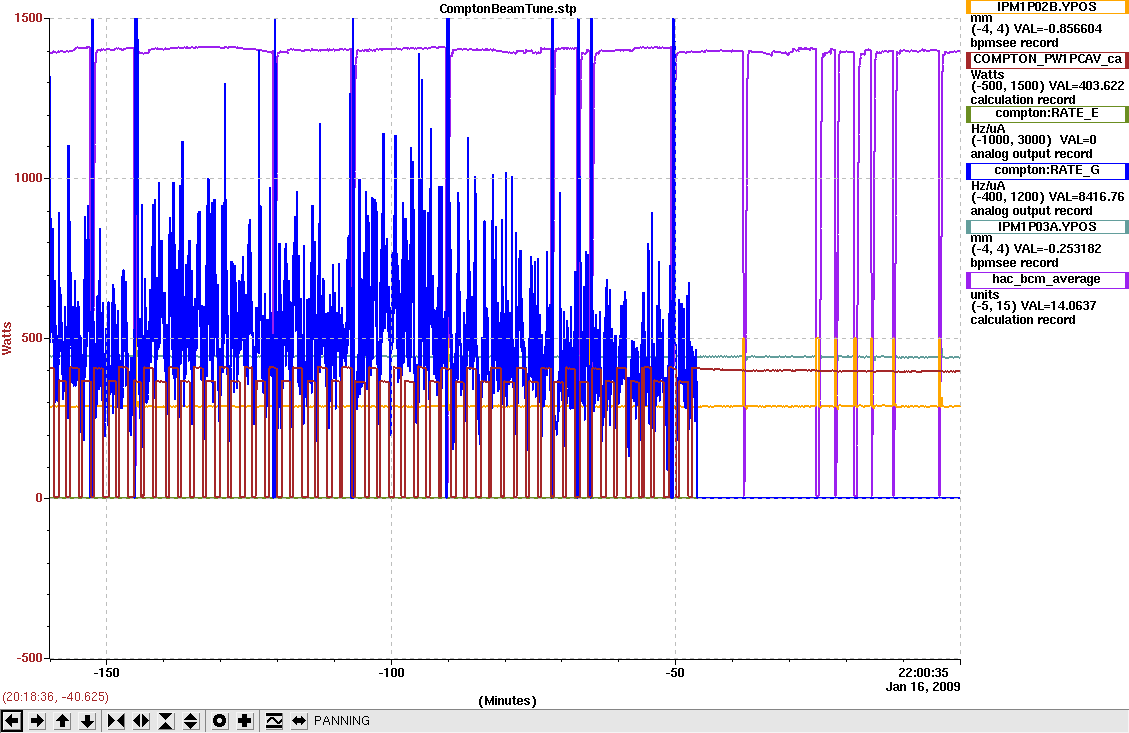This screenshot has width=1129, height=733.
Task: Select the COMPTON_PW1PCAV_ca curve legend label
Action: coord(1047,59)
